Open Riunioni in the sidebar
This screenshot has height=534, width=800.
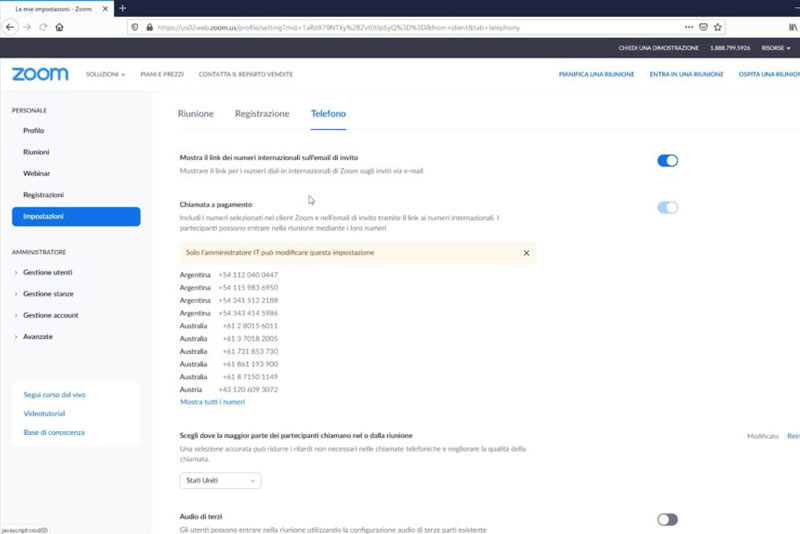[x=36, y=152]
